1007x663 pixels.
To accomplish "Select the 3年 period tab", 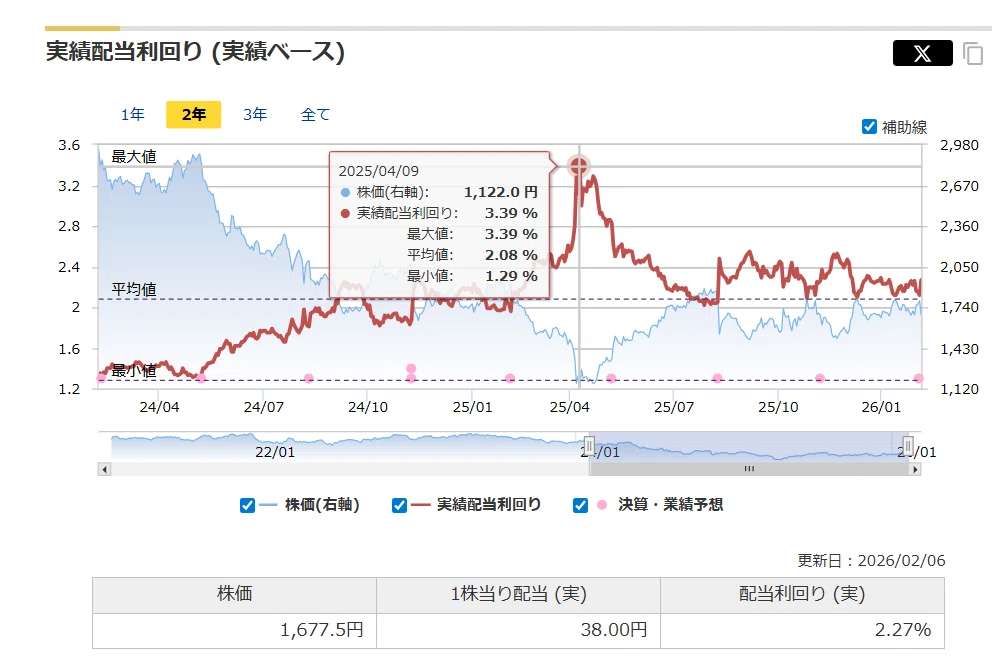I will pyautogui.click(x=255, y=114).
